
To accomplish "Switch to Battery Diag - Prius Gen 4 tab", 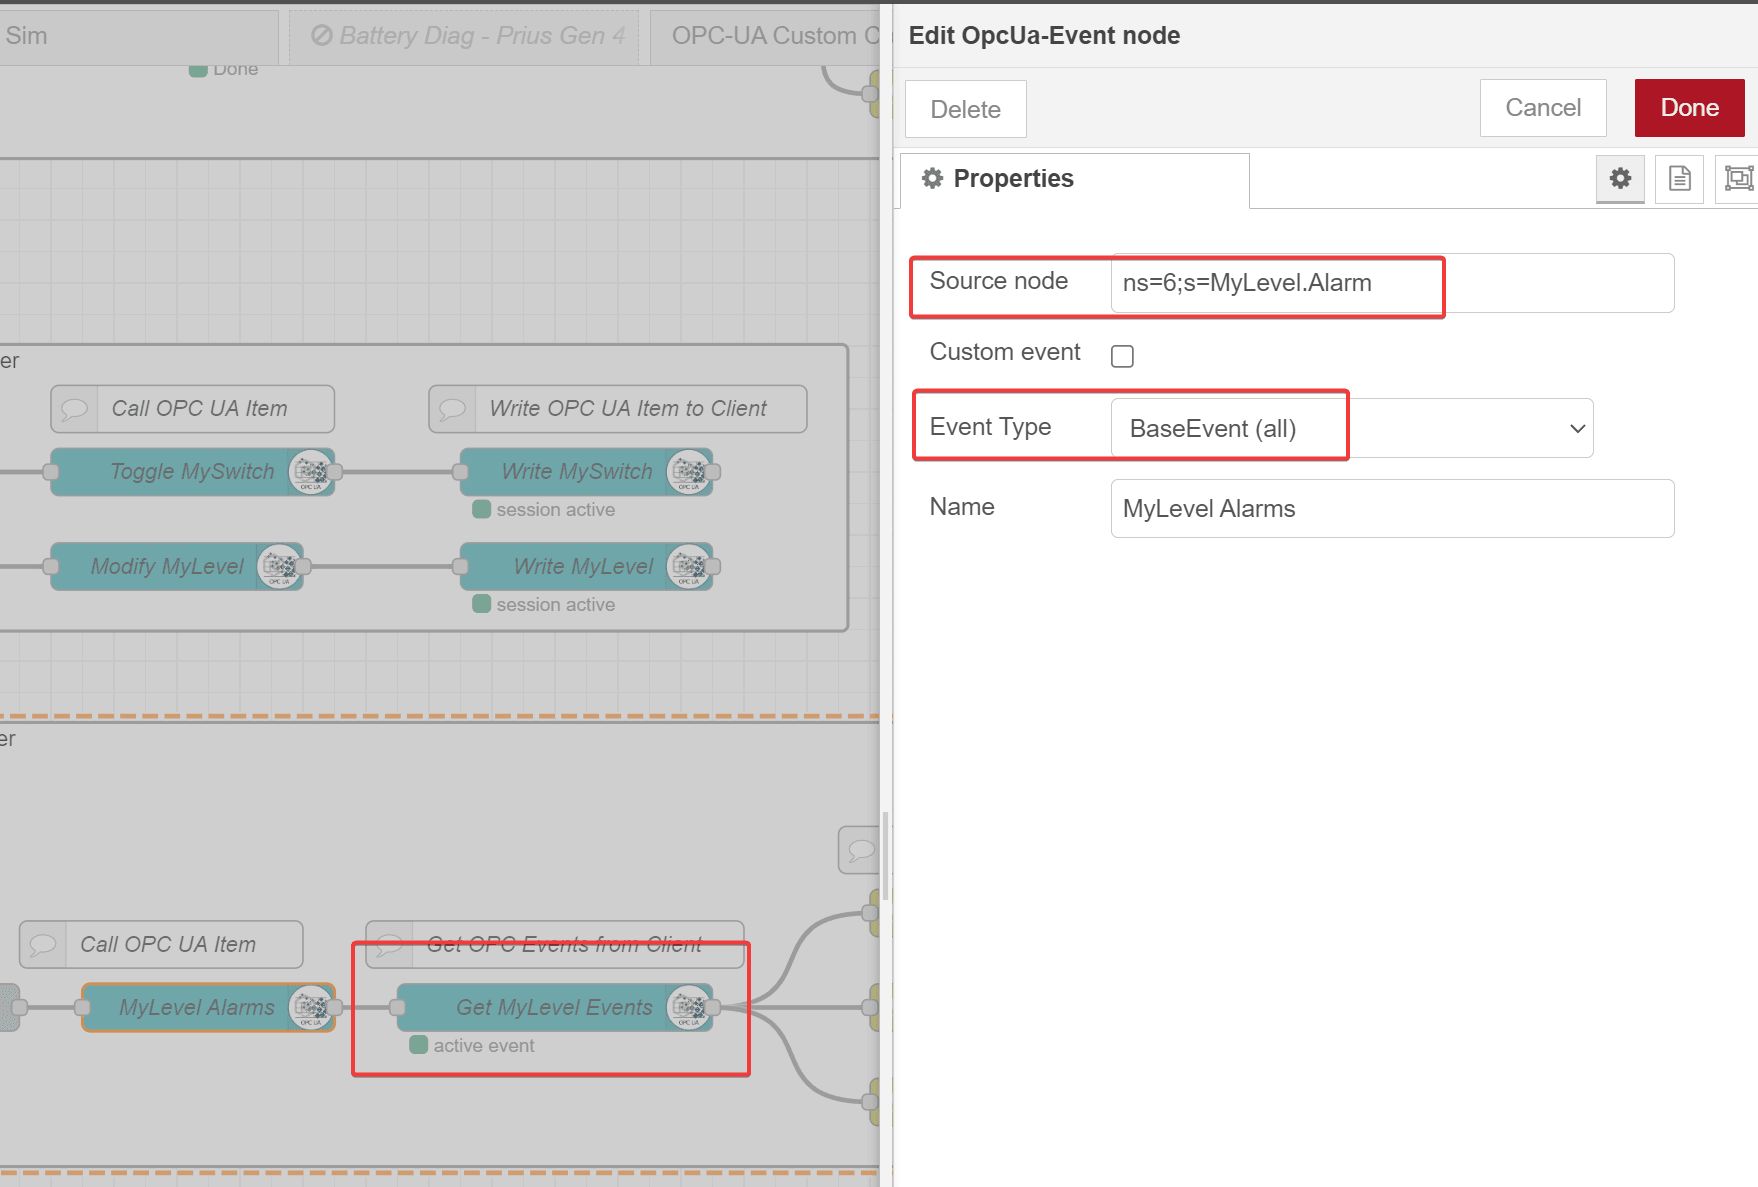I will click(466, 36).
